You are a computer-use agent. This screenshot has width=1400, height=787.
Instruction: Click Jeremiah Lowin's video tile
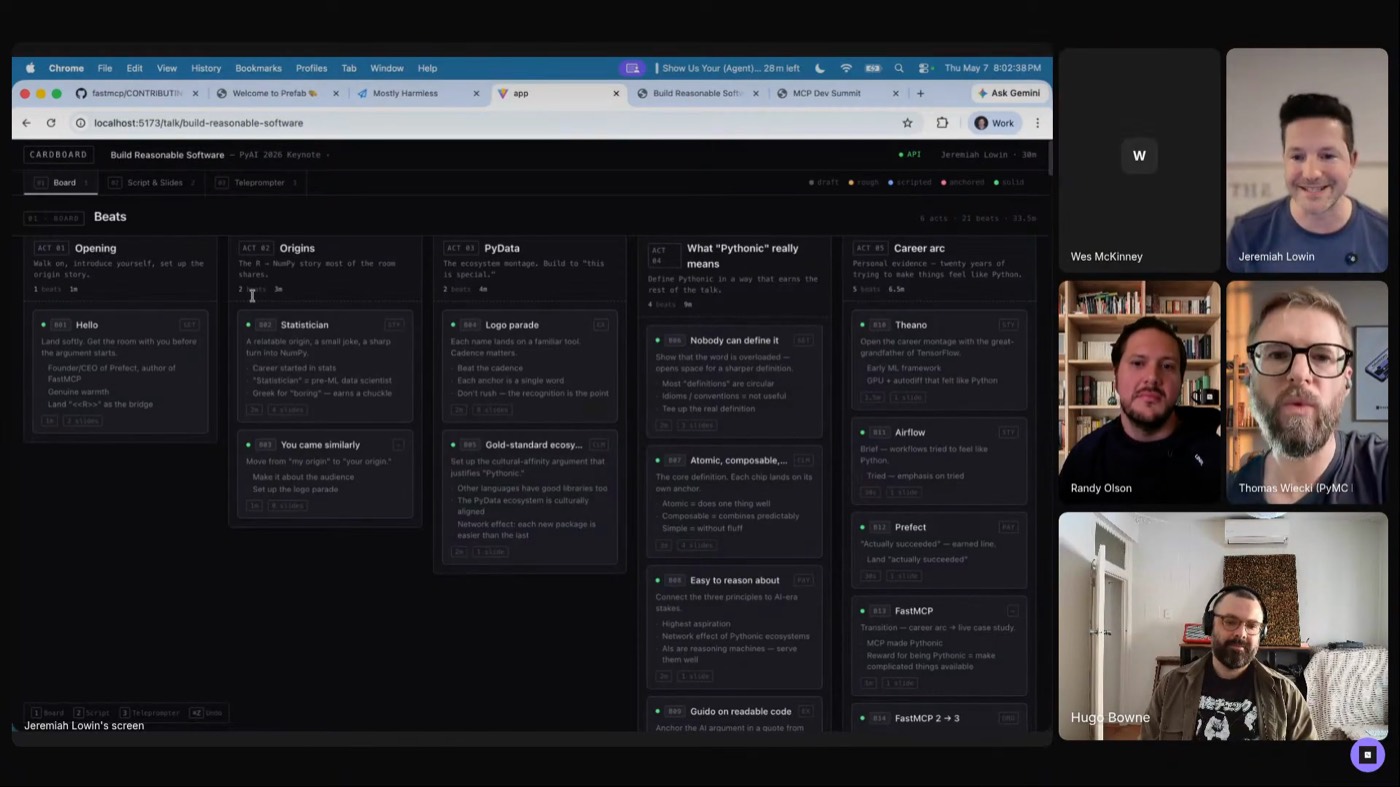tap(1306, 160)
